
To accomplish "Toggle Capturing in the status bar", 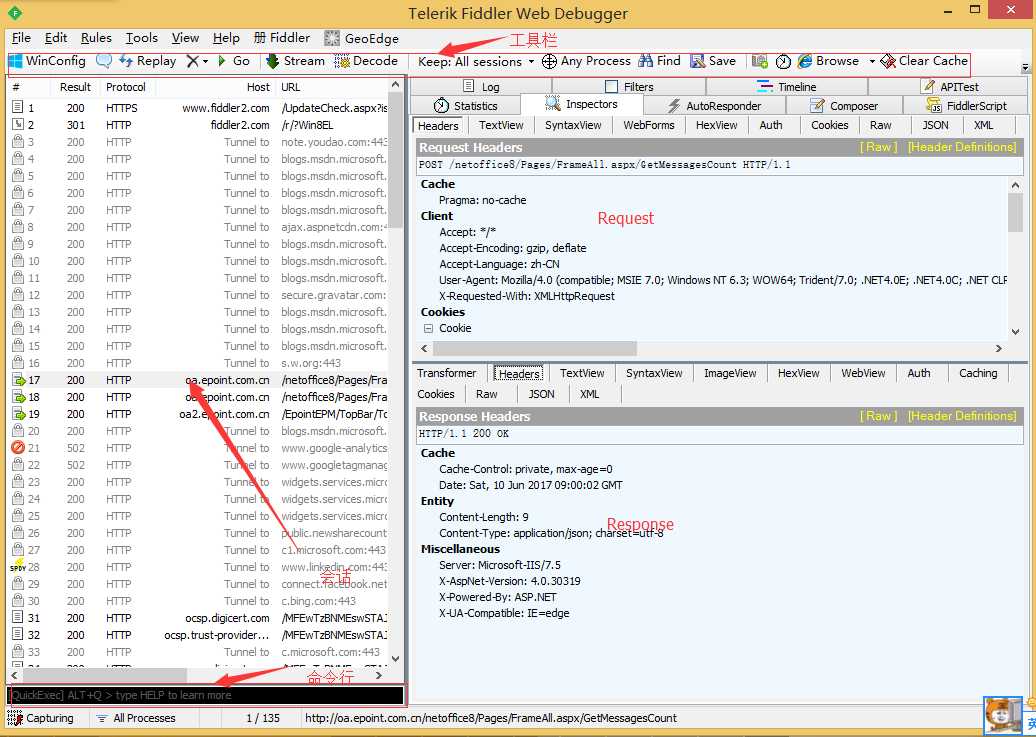I will [x=41, y=718].
